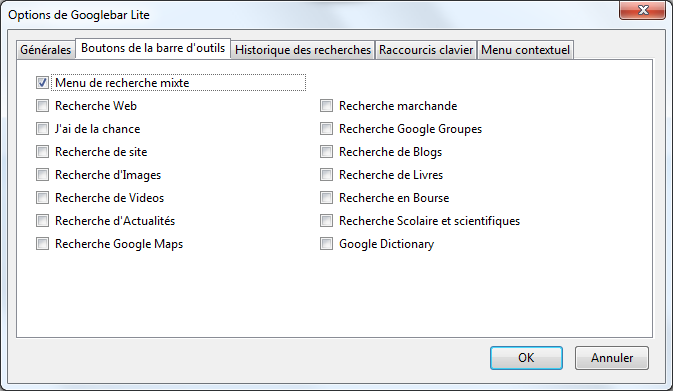The image size is (673, 391).
Task: Tick the Recherche de Videos checkbox
Action: 42,197
